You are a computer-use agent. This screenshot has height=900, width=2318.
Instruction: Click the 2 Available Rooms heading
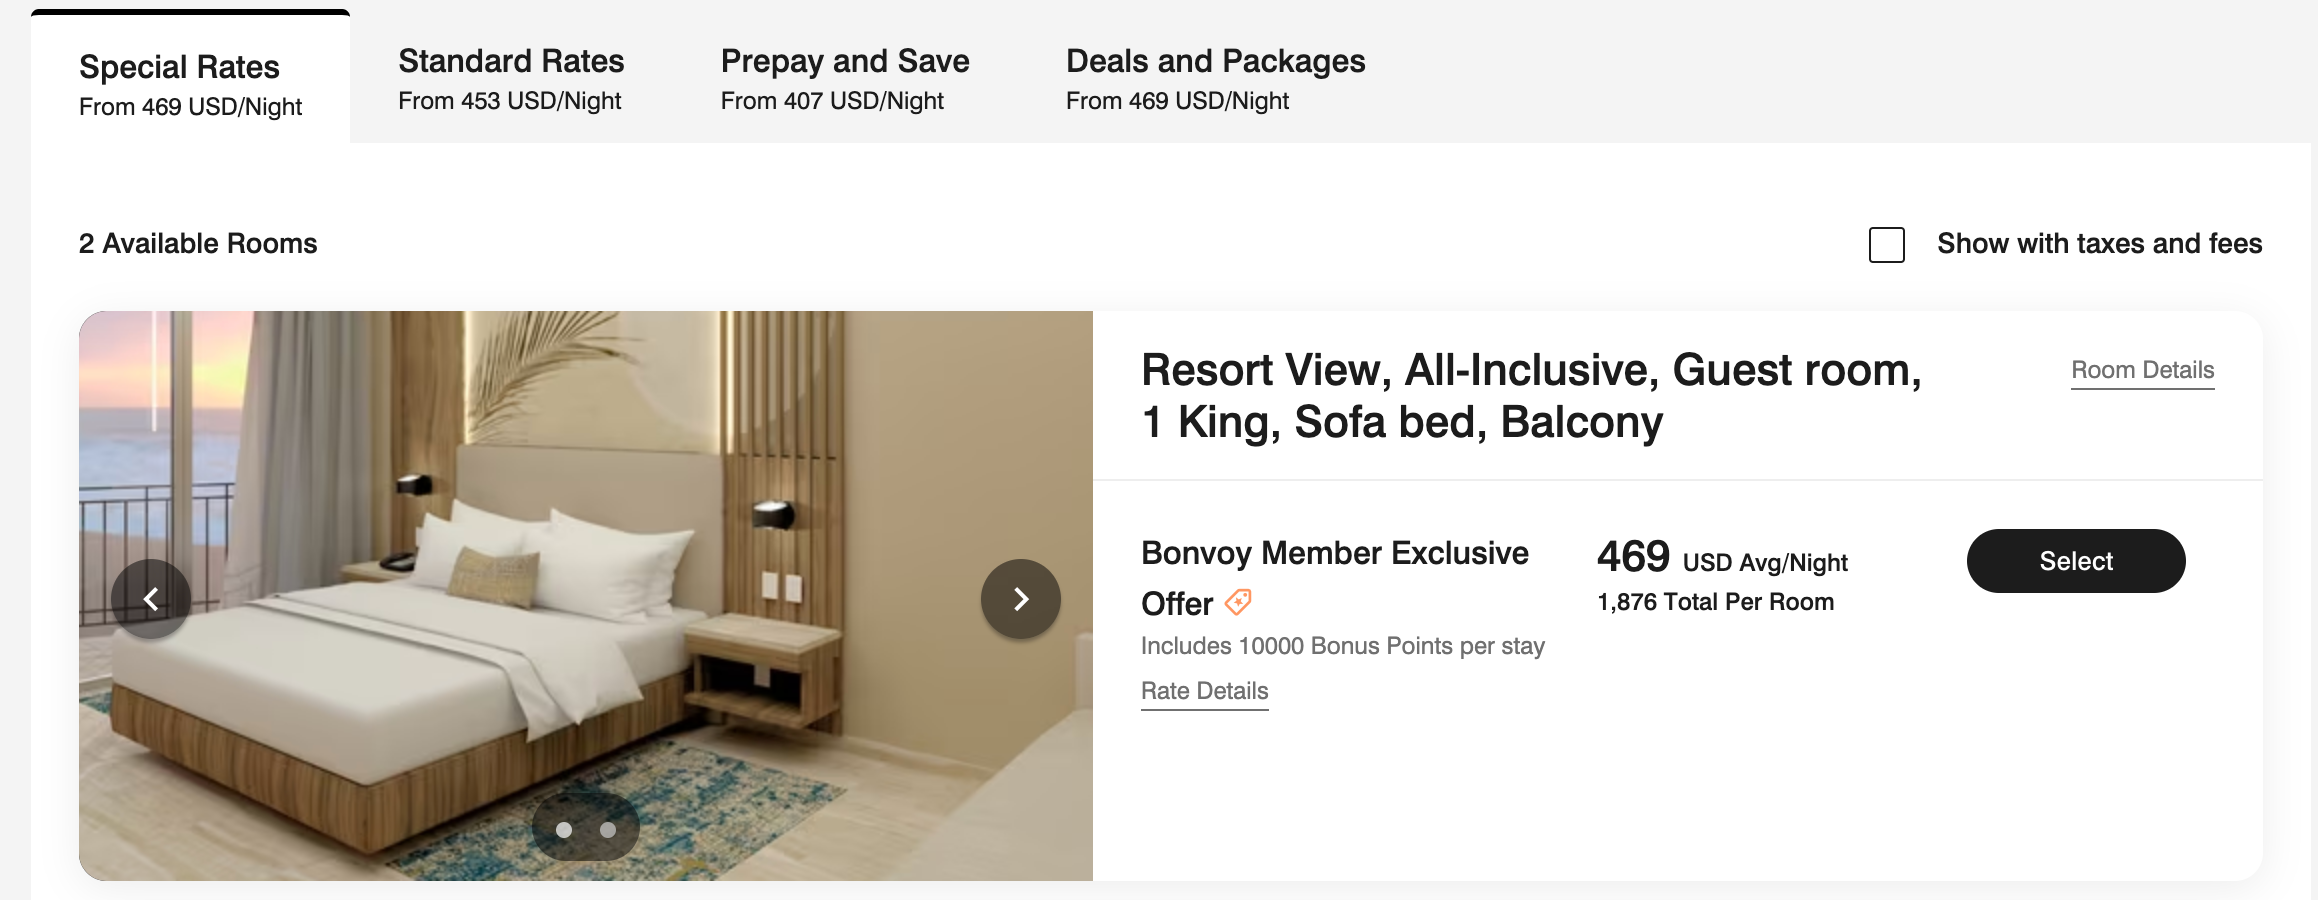click(198, 244)
